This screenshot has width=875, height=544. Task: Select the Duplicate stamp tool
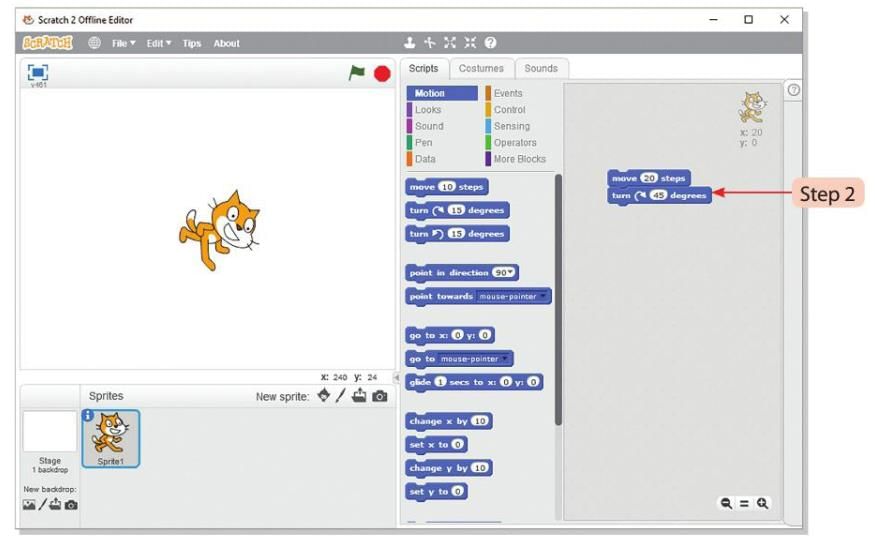point(410,42)
